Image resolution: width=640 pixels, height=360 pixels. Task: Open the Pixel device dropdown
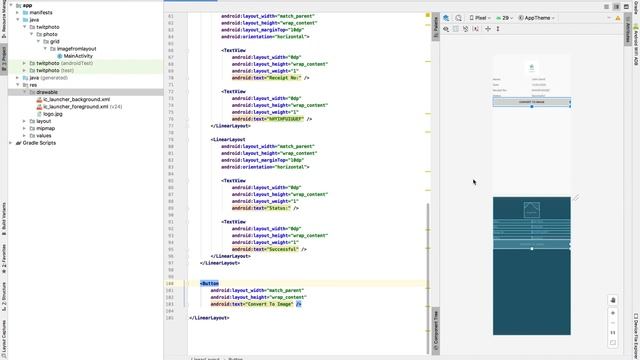coord(480,18)
